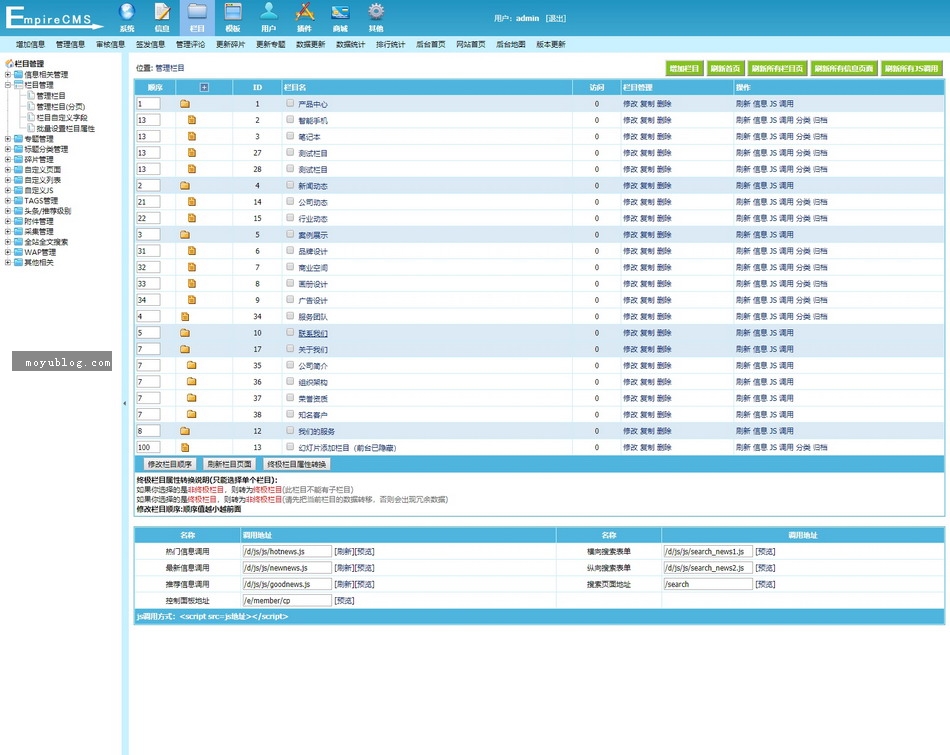Collapse the 栏目管理 tree node
Image resolution: width=950 pixels, height=755 pixels.
[8, 85]
